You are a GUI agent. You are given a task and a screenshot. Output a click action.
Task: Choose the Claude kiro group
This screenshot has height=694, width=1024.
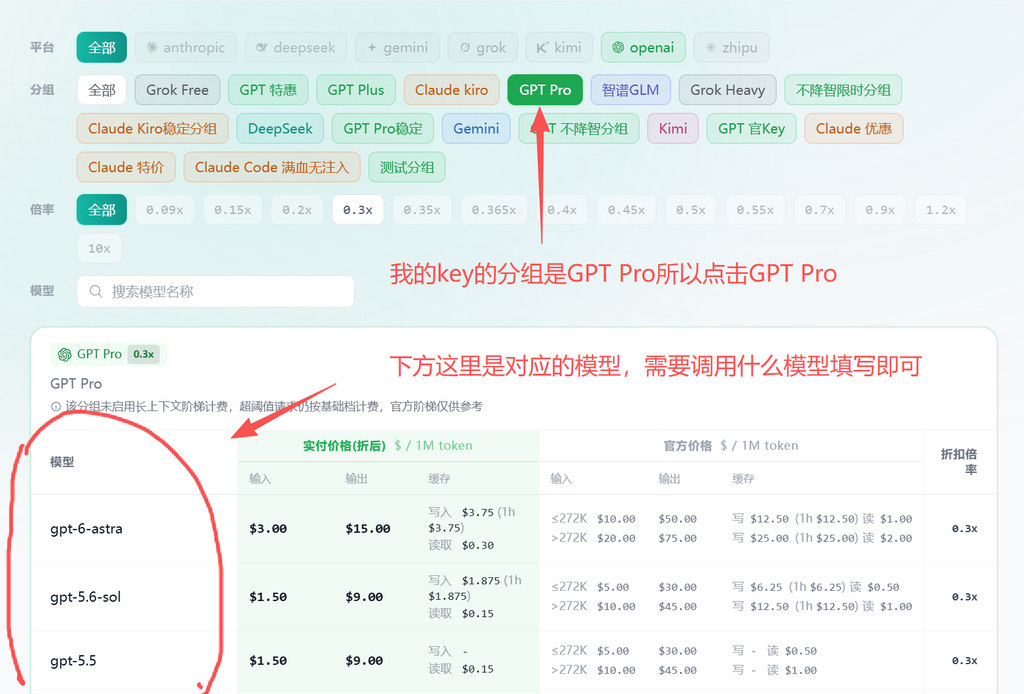[x=452, y=90]
